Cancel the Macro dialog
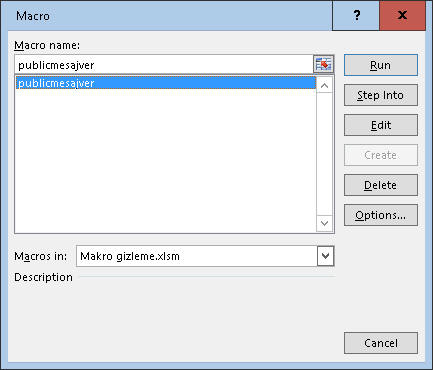This screenshot has height=370, width=433. [381, 343]
